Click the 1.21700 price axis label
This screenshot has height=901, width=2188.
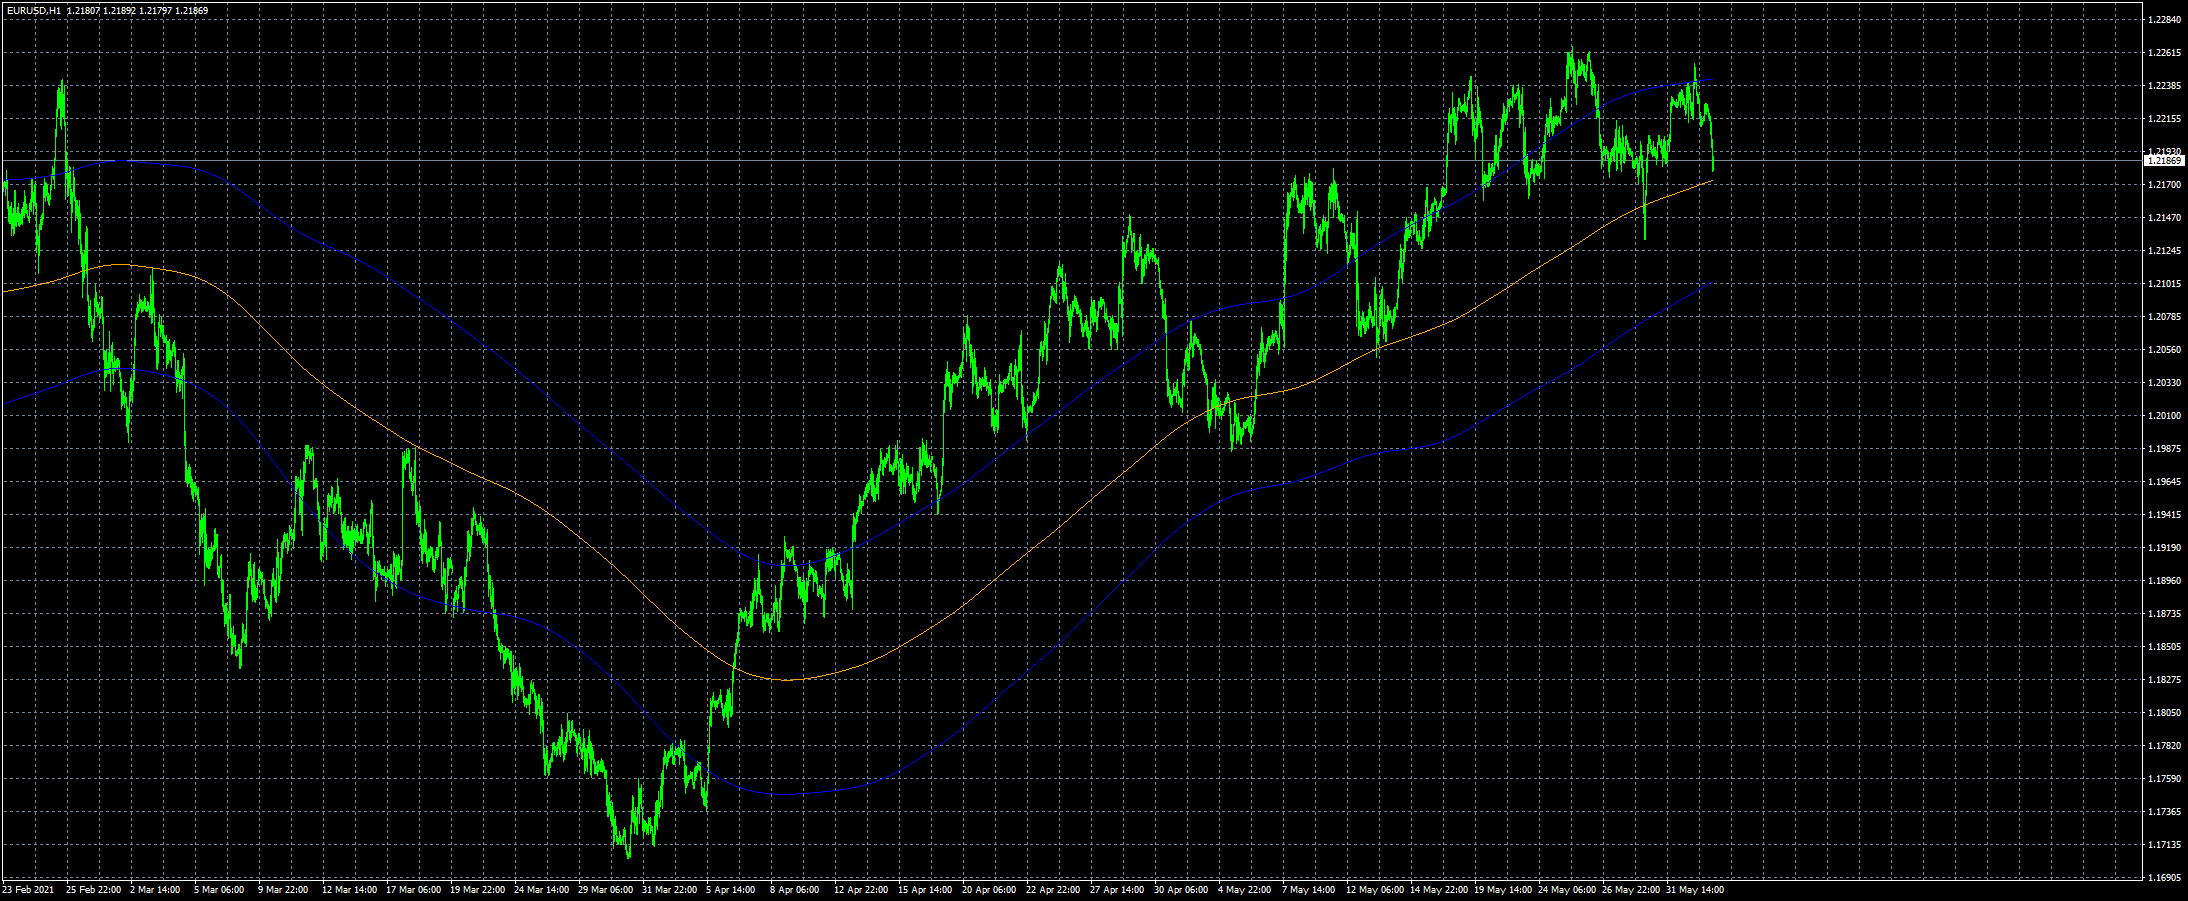[x=2163, y=185]
